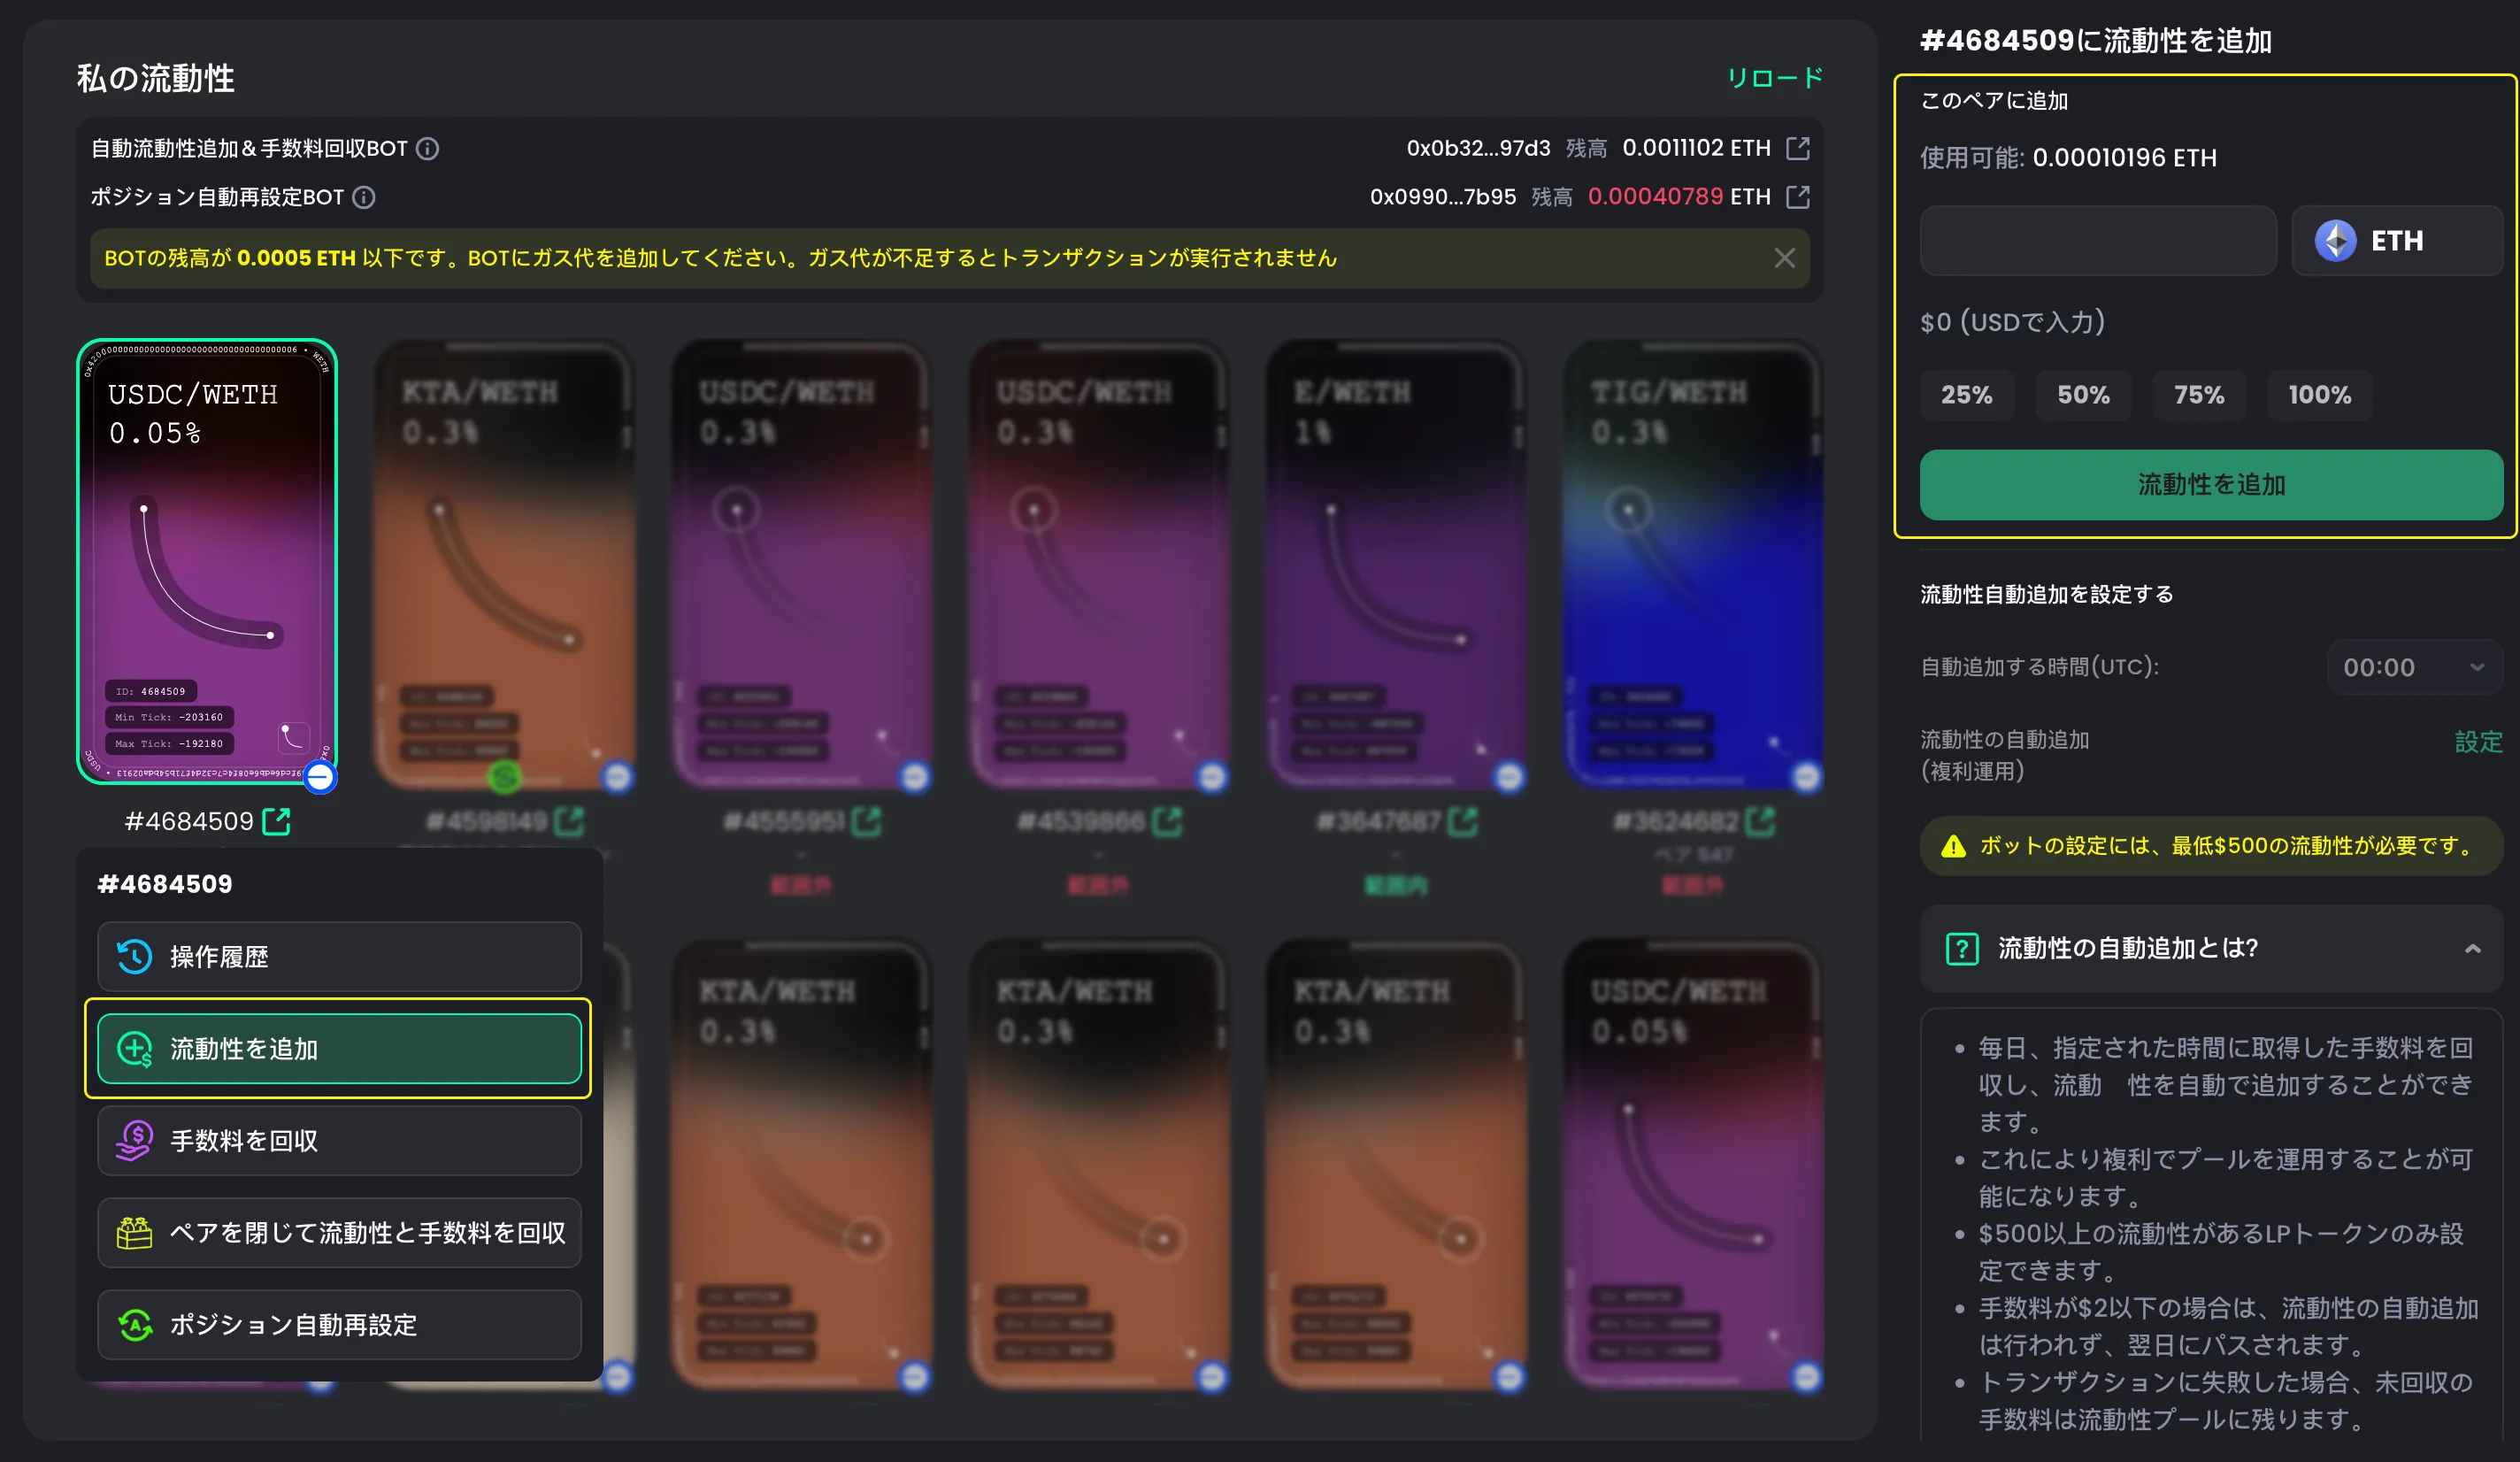Screen dimensions: 2520x1462
Task: Click hand-coin icon in 手数料を回収
Action: [x=134, y=1140]
